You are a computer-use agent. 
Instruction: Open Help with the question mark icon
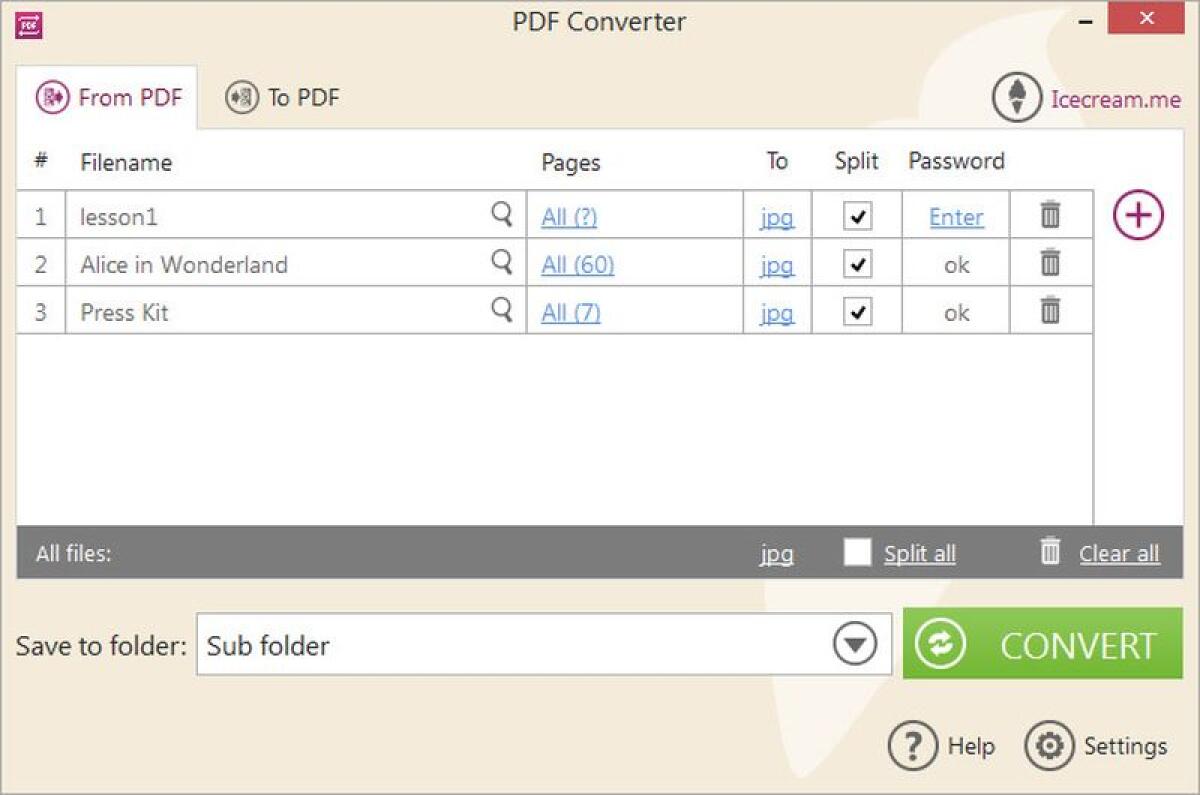[x=913, y=746]
